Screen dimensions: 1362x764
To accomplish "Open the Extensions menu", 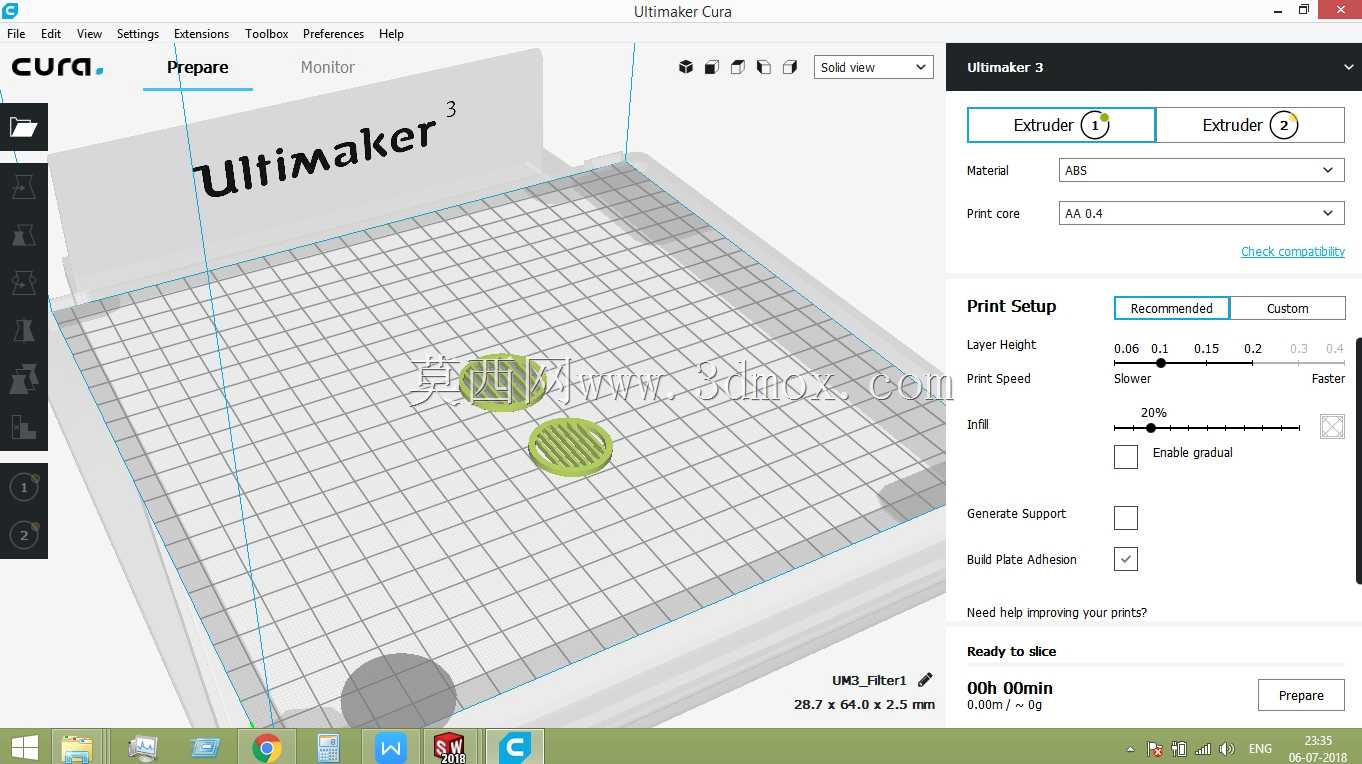I will pyautogui.click(x=202, y=33).
